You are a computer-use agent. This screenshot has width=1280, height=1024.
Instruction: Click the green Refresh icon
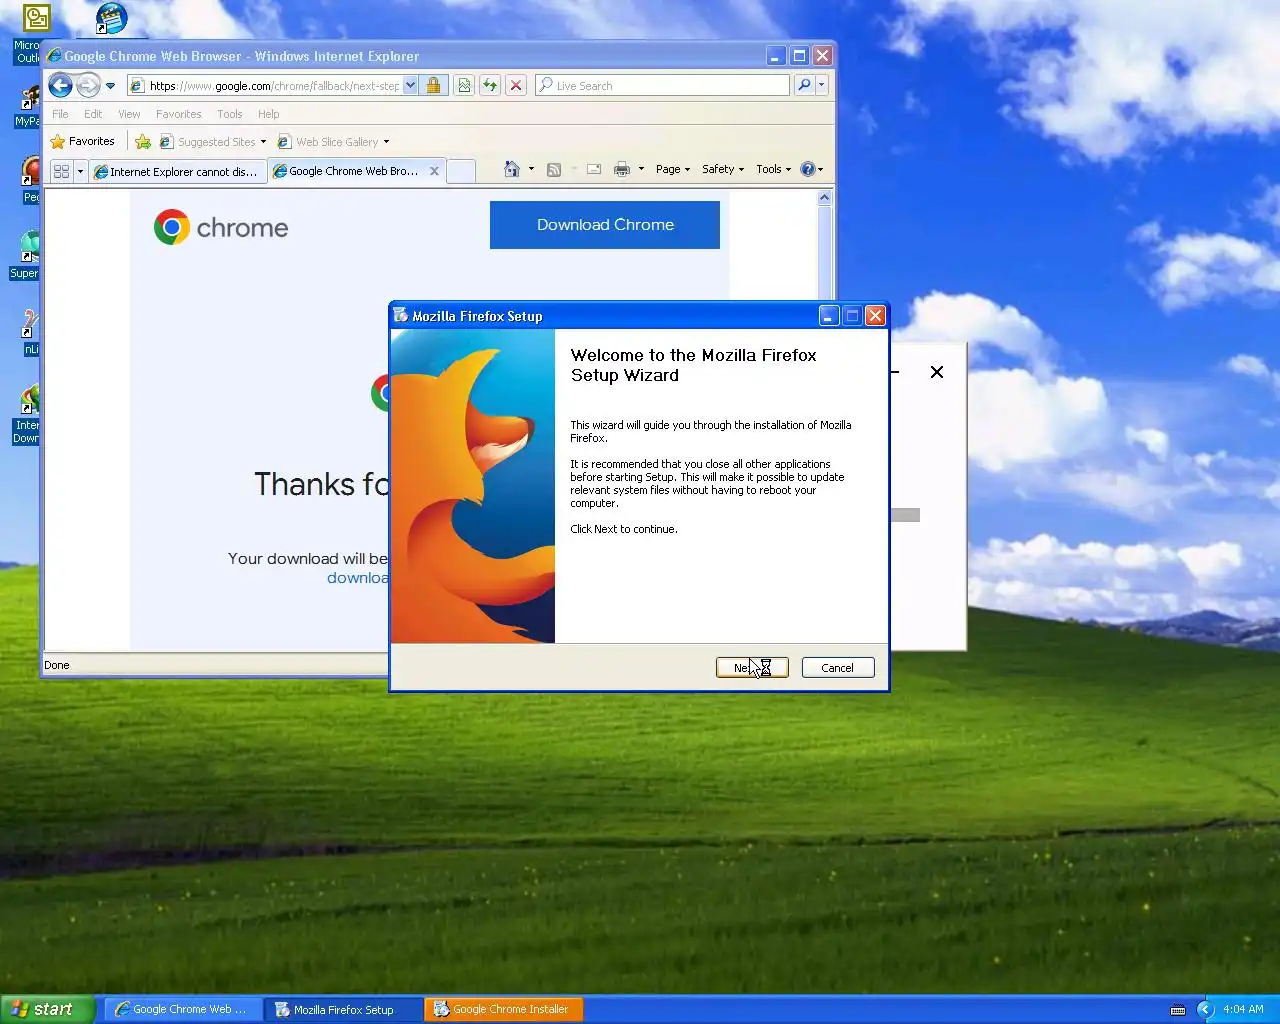(x=490, y=86)
